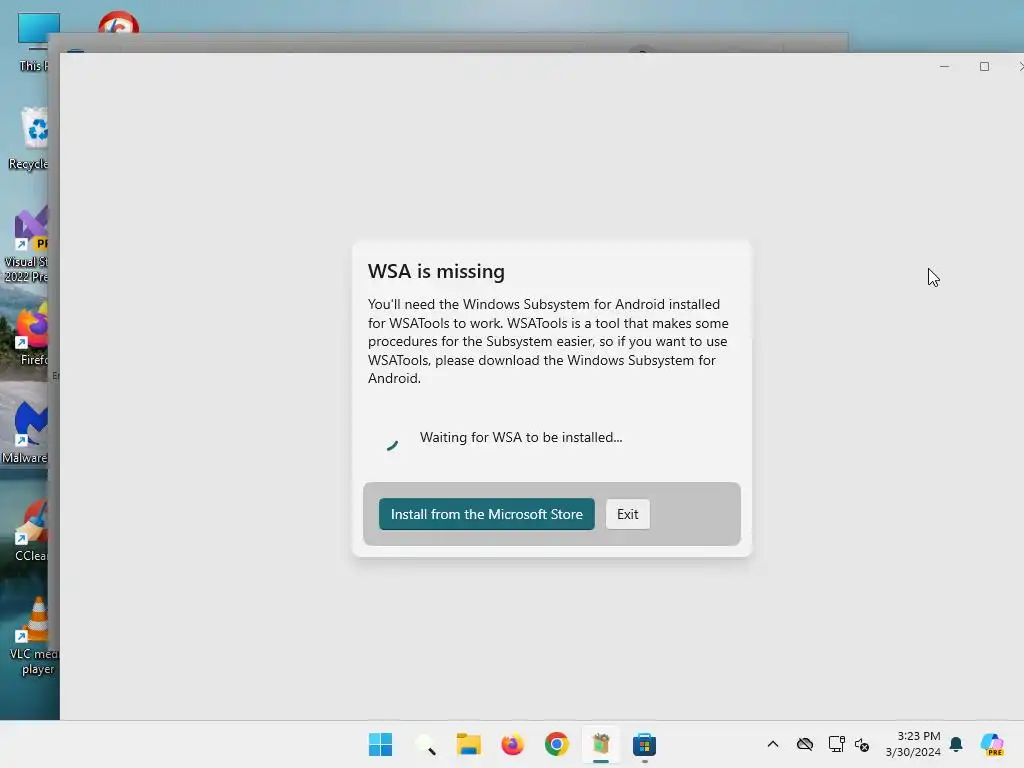Screen dimensions: 1024x768
Task: Maximize the WSATools window
Action: pos(984,67)
